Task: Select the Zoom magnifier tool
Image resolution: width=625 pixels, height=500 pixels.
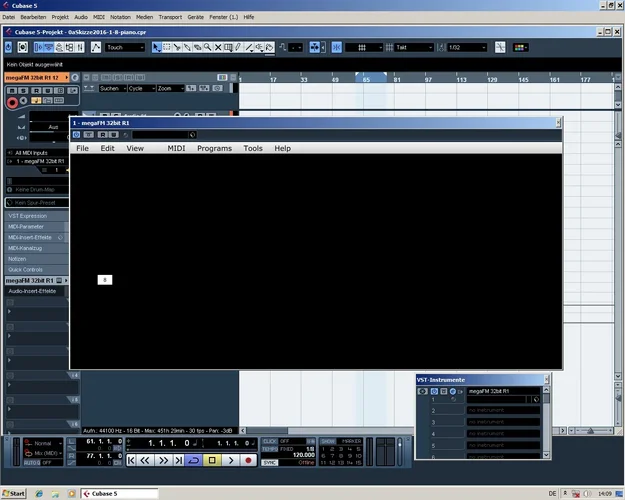Action: 208,47
